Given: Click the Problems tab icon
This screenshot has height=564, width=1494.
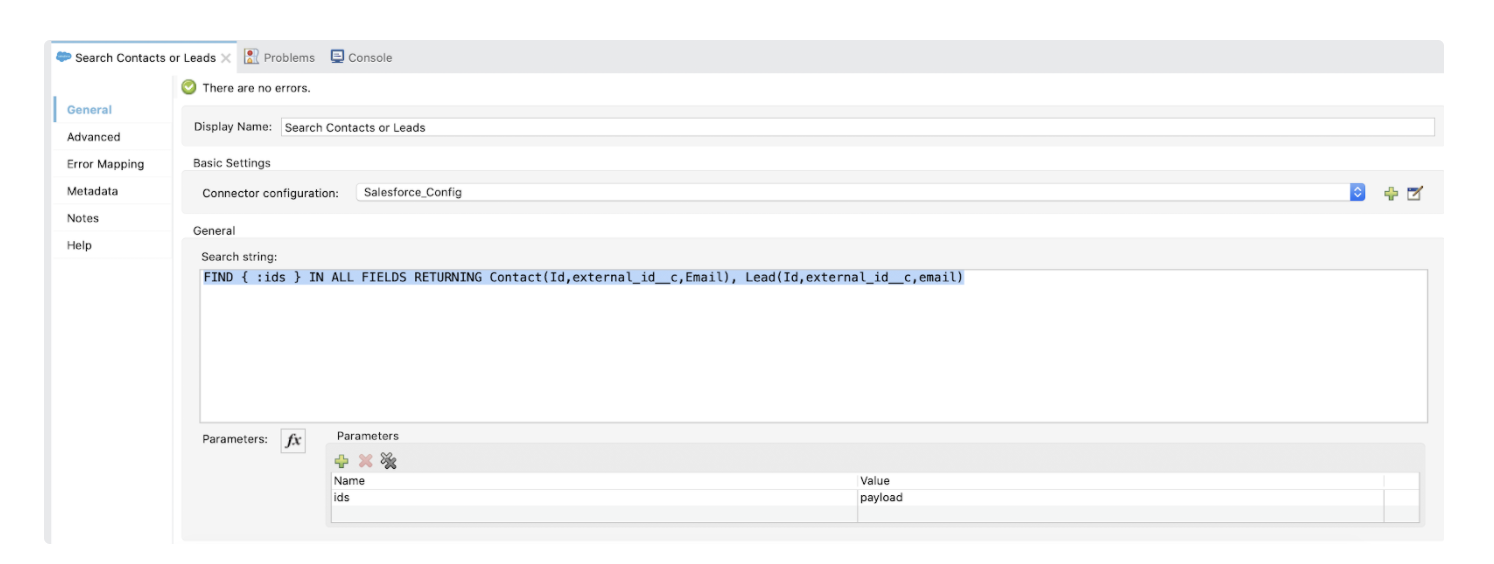Looking at the screenshot, I should (252, 57).
